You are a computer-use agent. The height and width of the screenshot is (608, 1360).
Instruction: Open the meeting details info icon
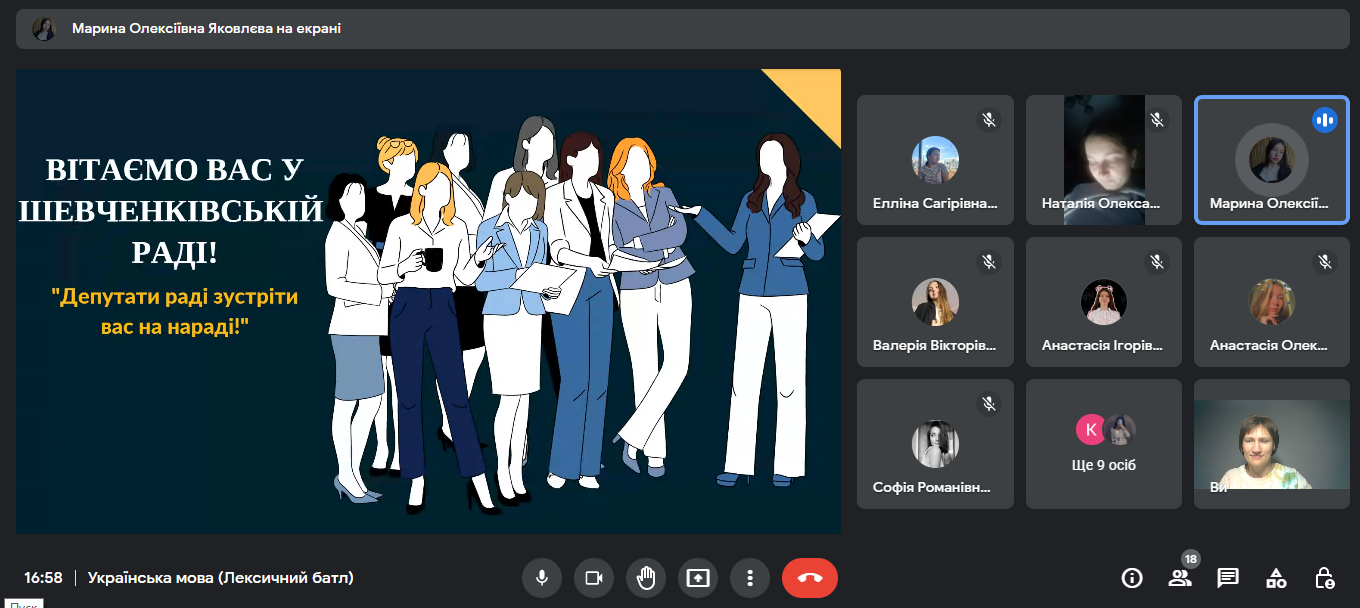point(1132,578)
